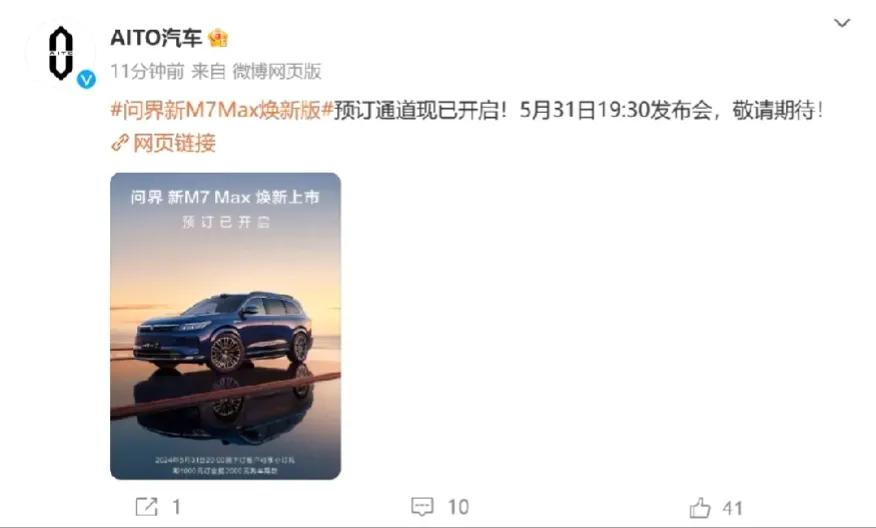Screen dimensions: 876x528
Task: Click the gold membership badge beside AITO汽车
Action: (218, 39)
